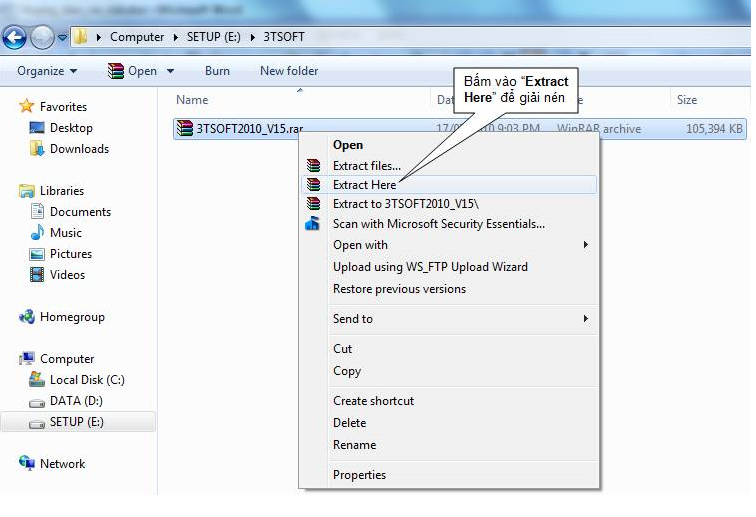Click Burn in the toolbar
Screen dimensions: 756x517
click(x=217, y=71)
